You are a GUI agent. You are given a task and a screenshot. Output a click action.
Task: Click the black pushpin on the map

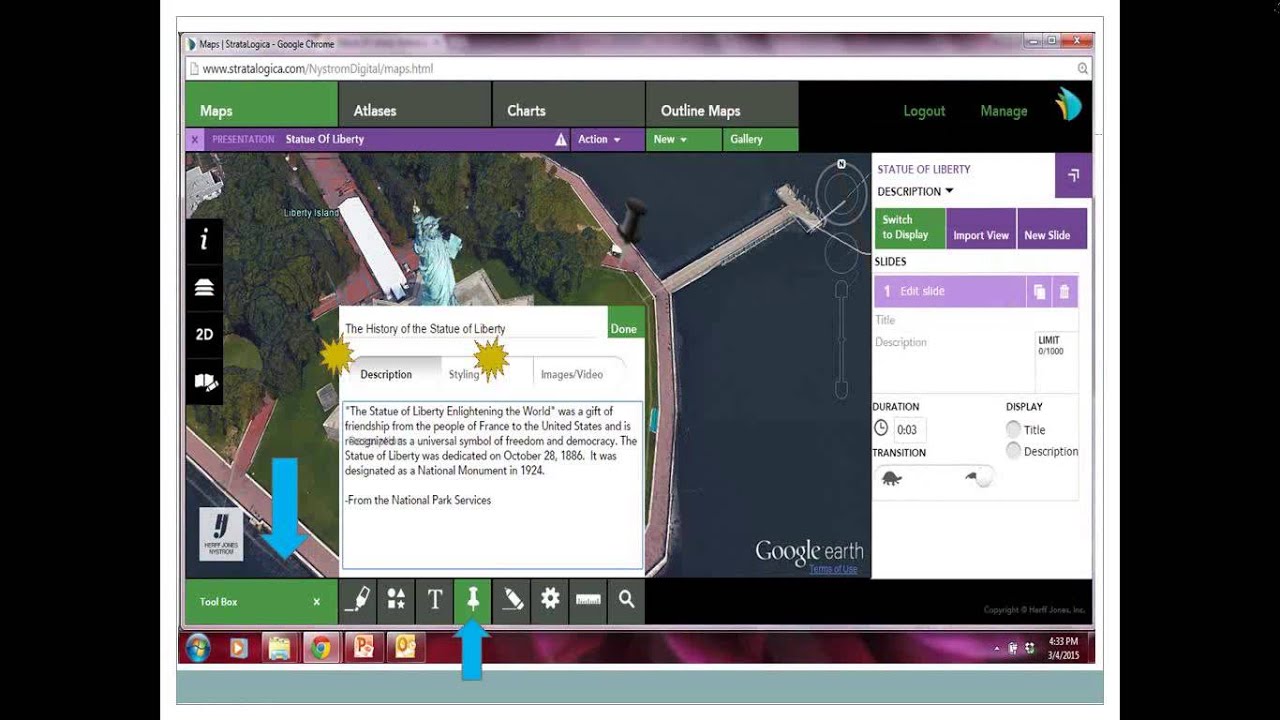tap(629, 222)
